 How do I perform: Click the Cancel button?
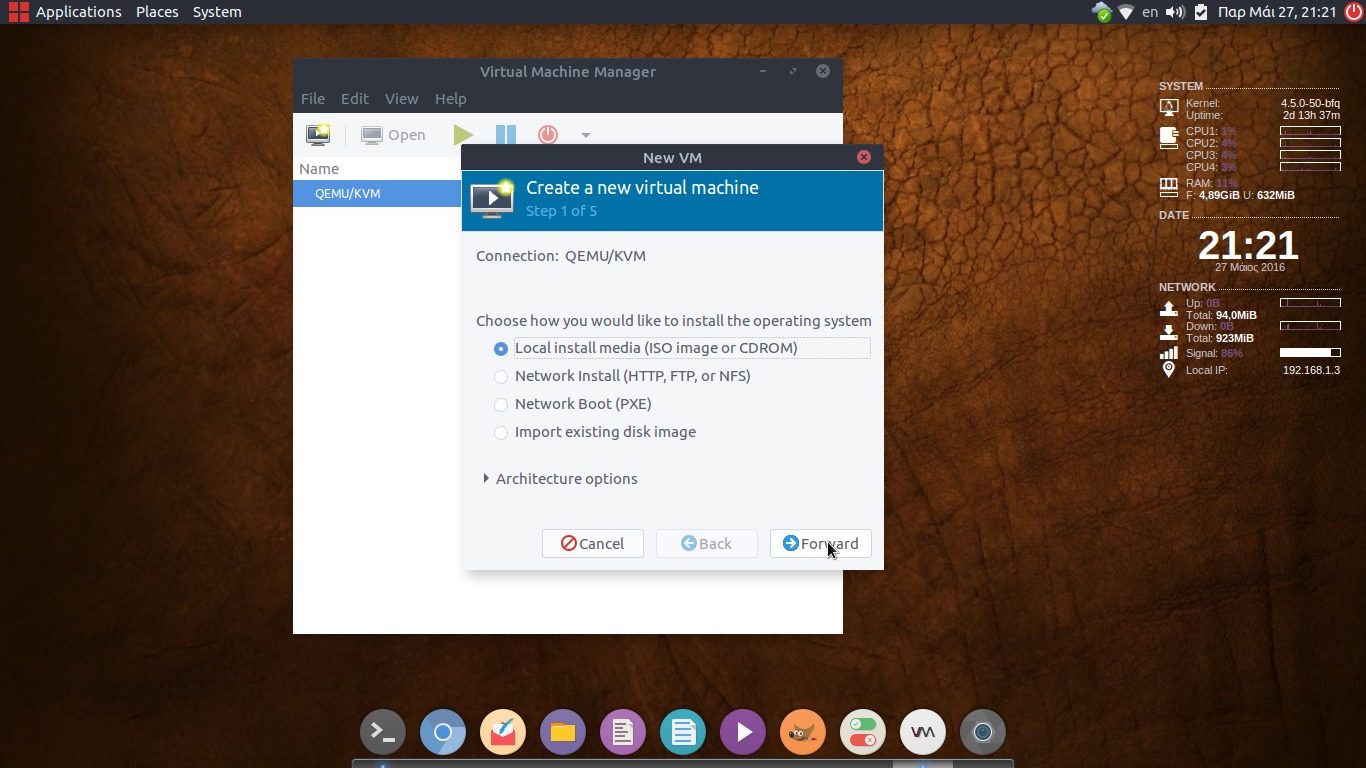[592, 544]
